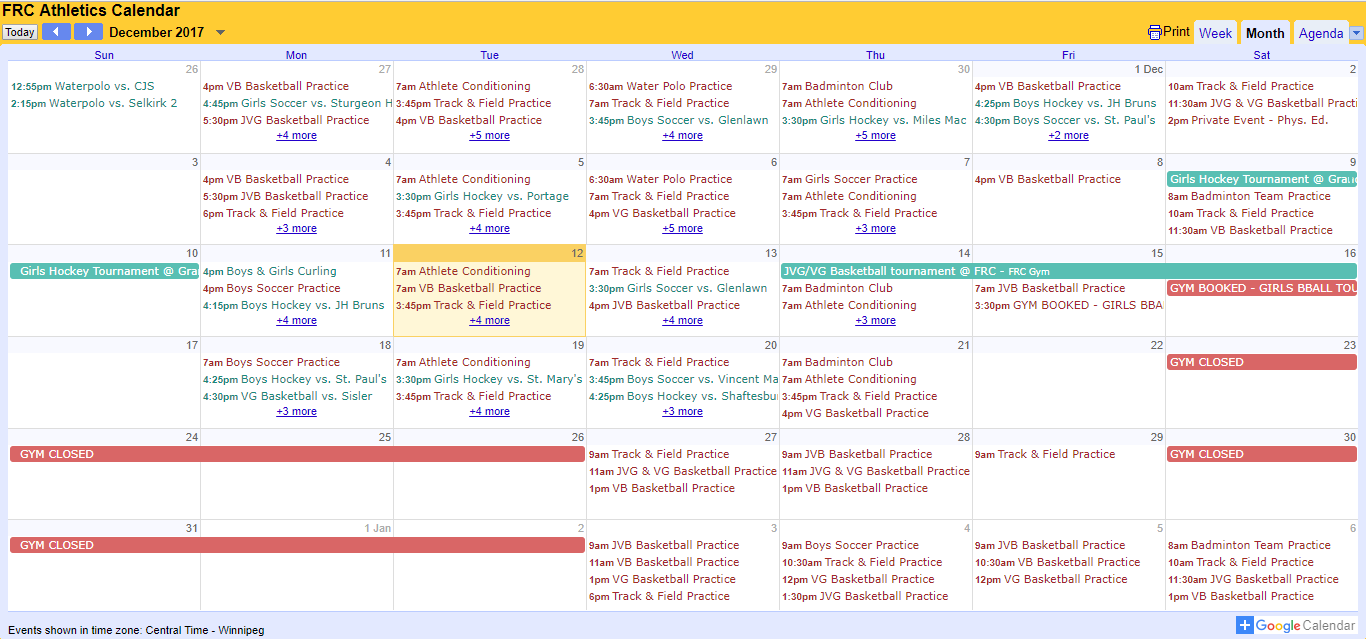Open Girls Hockey Tournament event on December 10

105,271
